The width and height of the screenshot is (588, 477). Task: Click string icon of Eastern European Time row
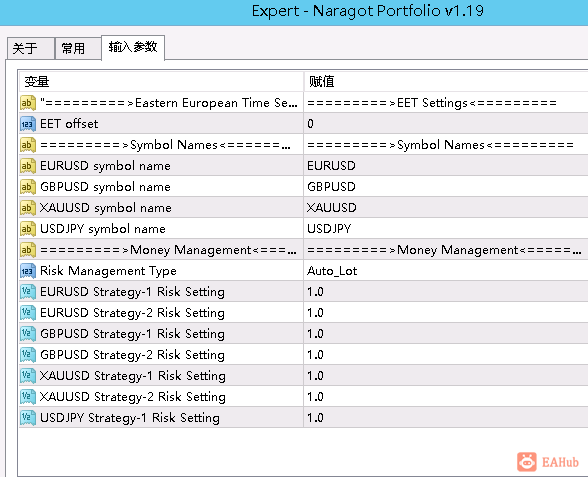(x=28, y=103)
